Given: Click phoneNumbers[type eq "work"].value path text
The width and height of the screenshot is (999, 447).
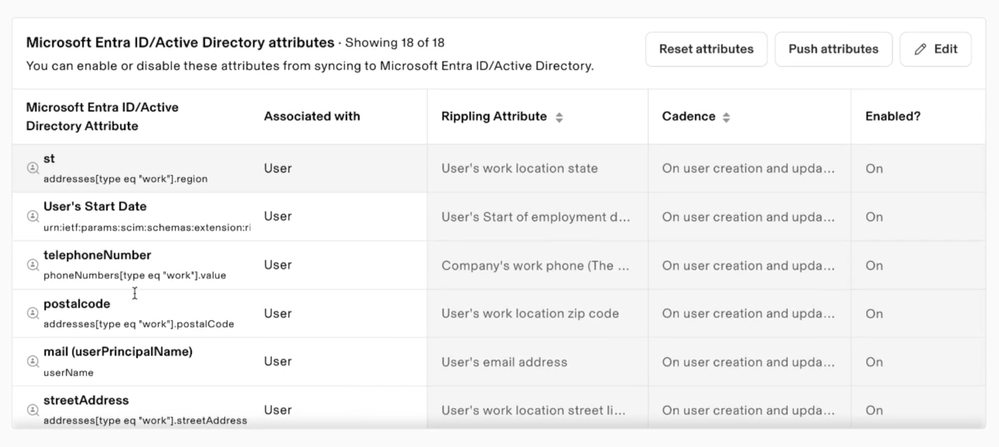Looking at the screenshot, I should (x=134, y=276).
